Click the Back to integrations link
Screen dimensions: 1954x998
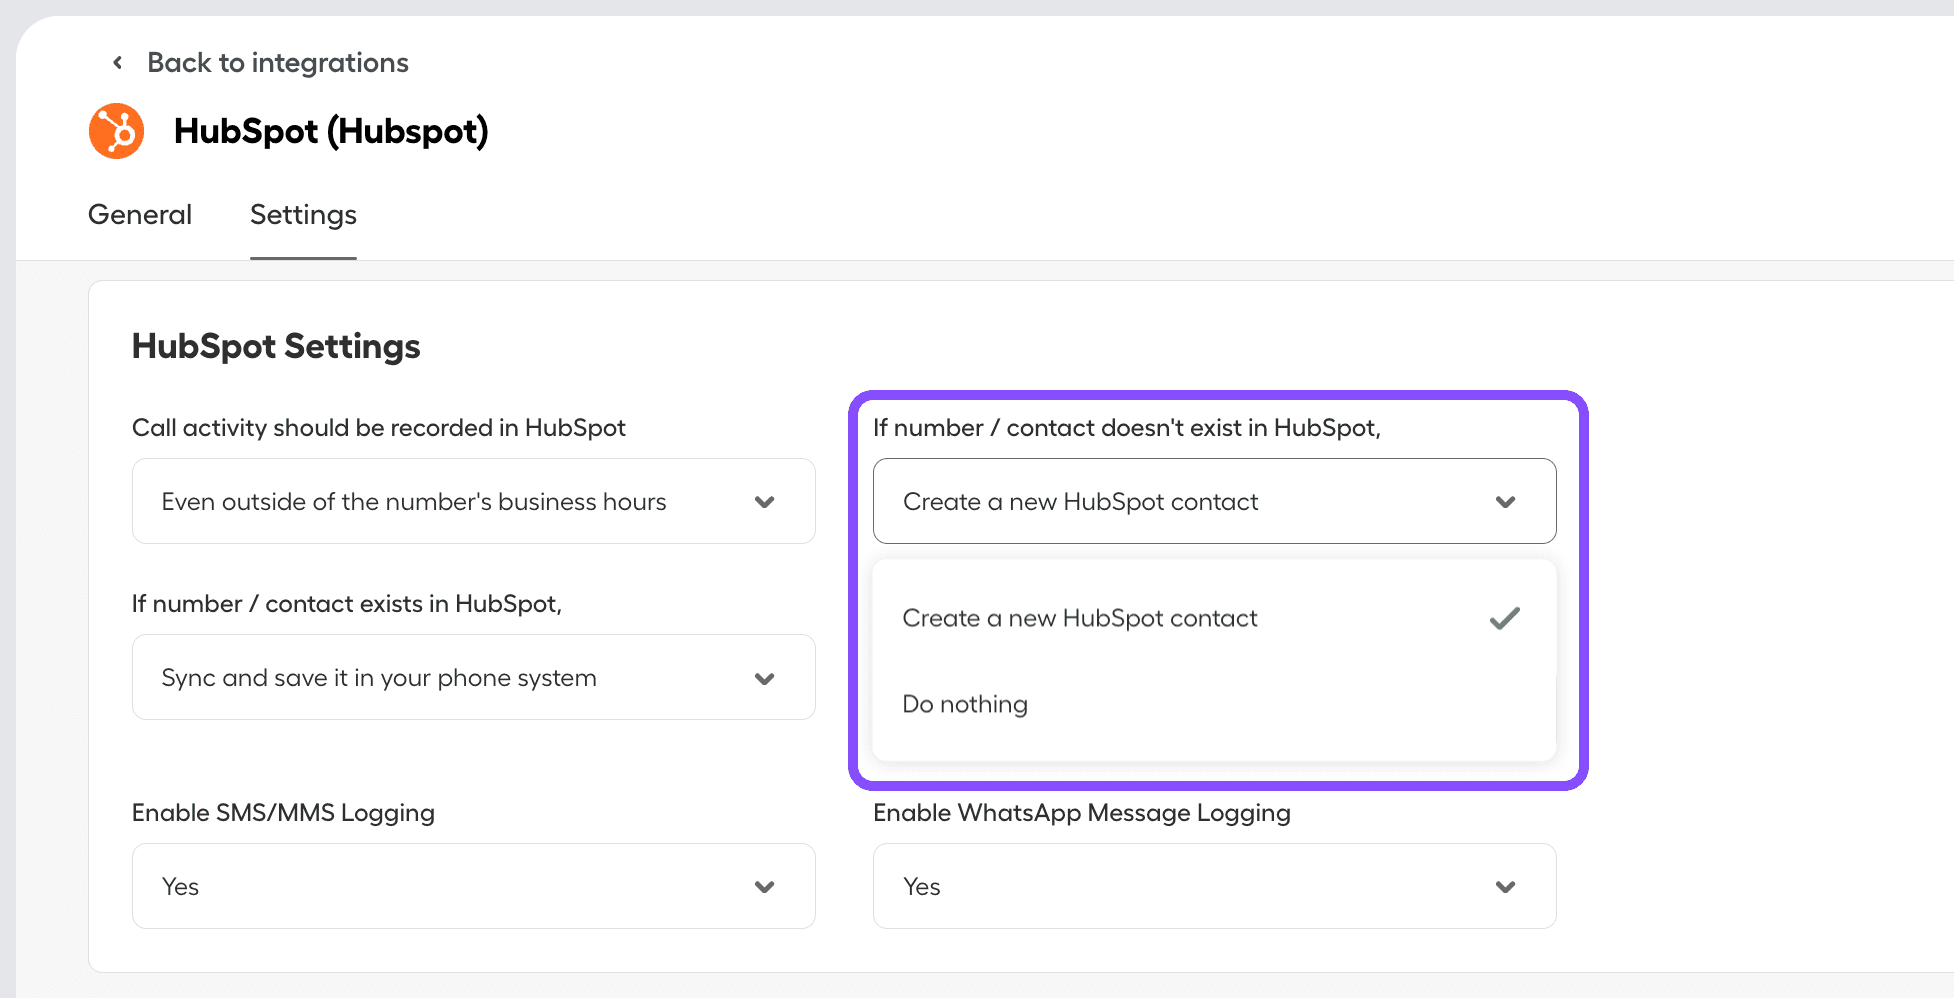[277, 62]
